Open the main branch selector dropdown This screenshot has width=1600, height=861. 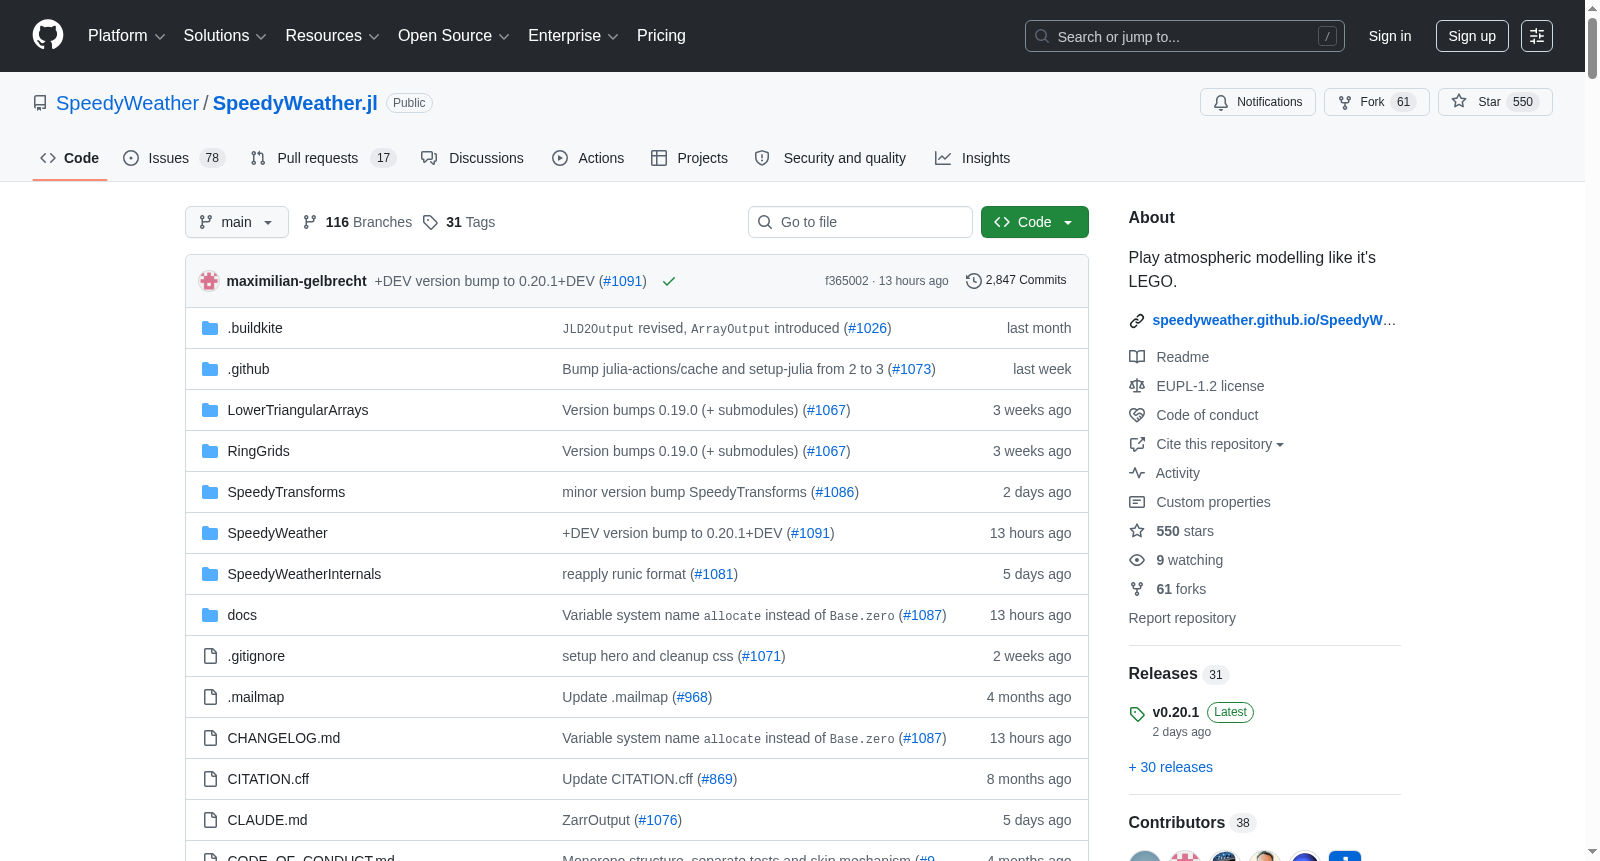point(237,222)
